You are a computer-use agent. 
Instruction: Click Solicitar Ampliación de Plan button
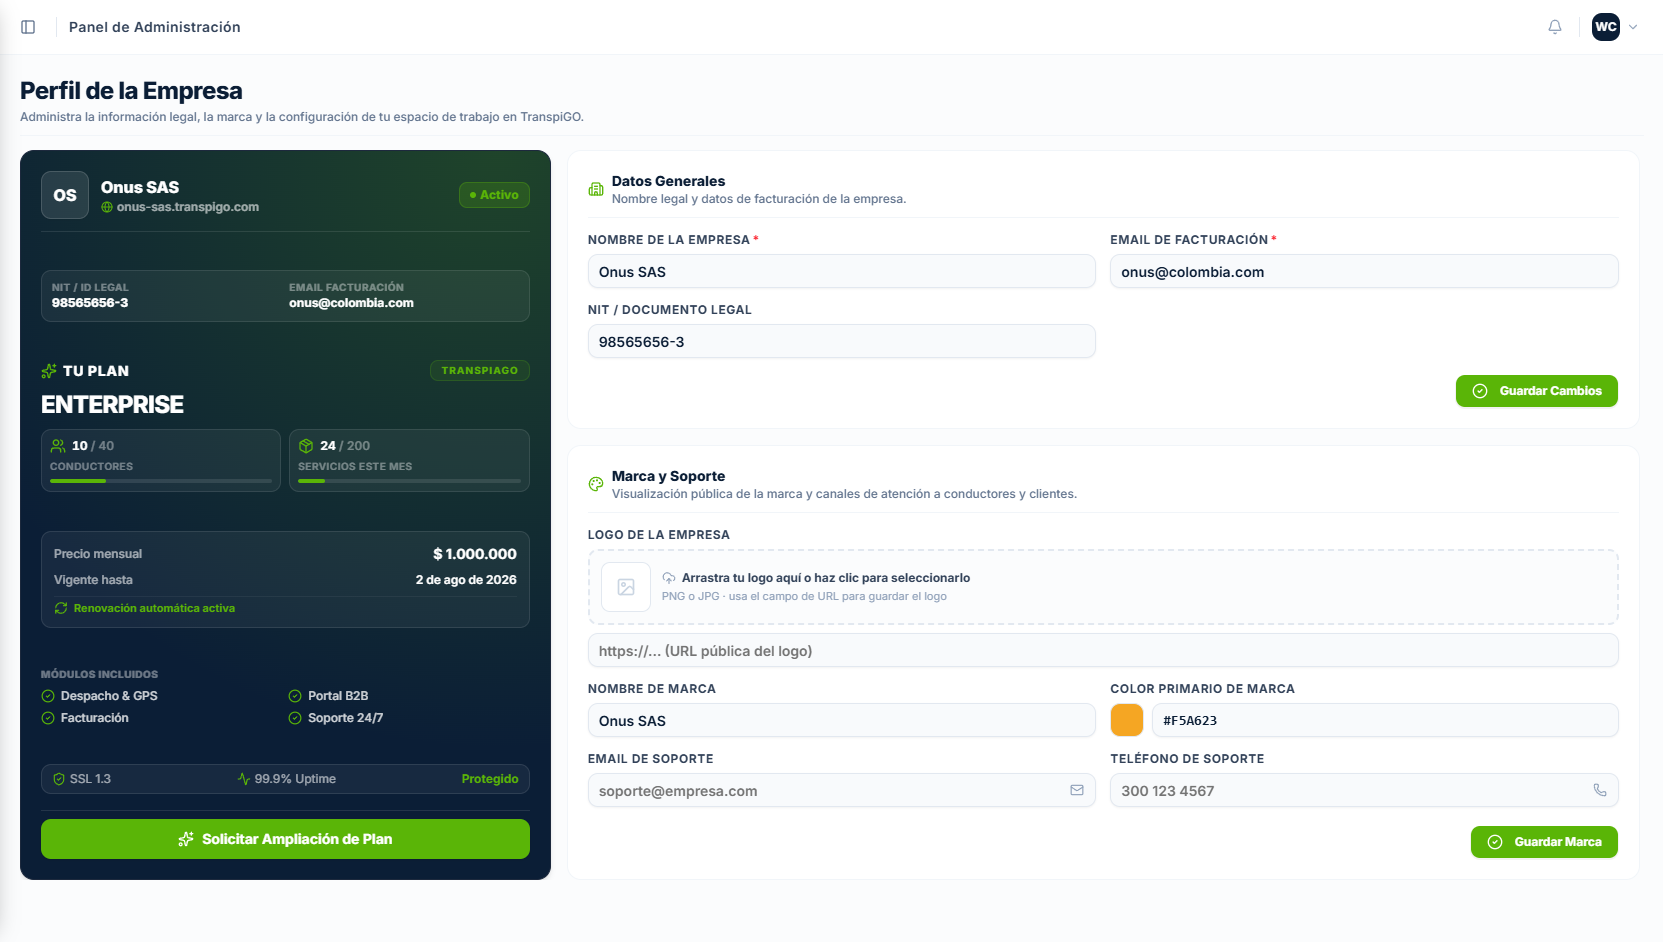coord(285,839)
